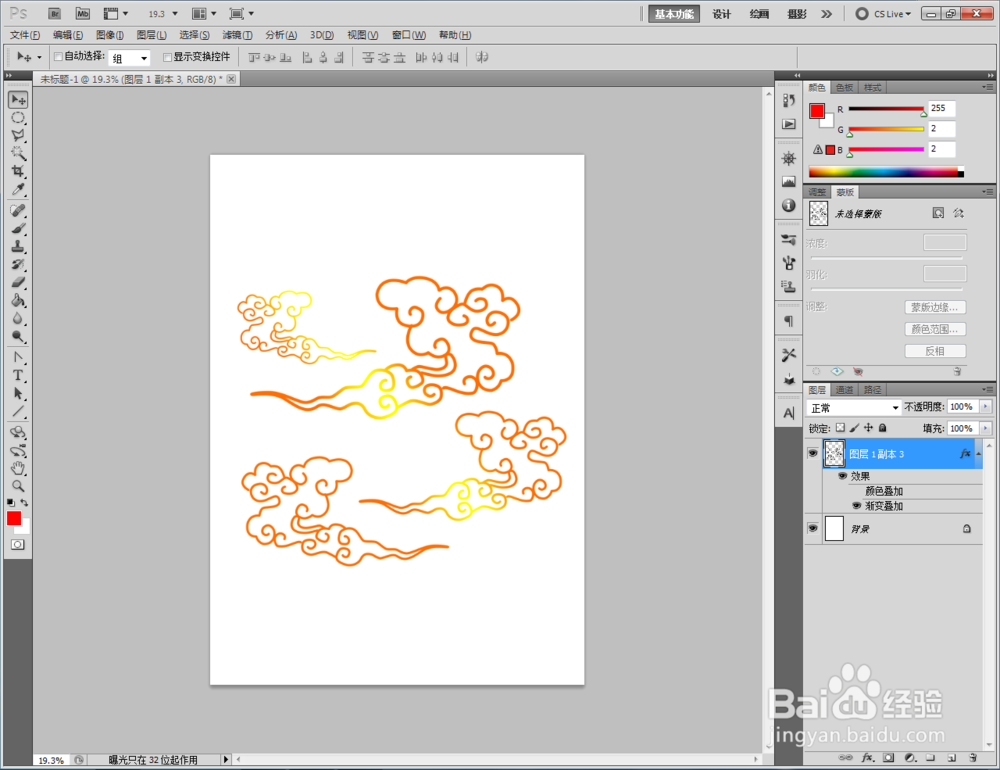Image resolution: width=1000 pixels, height=770 pixels.
Task: Select the Polygonal Lasso tool
Action: (18, 136)
